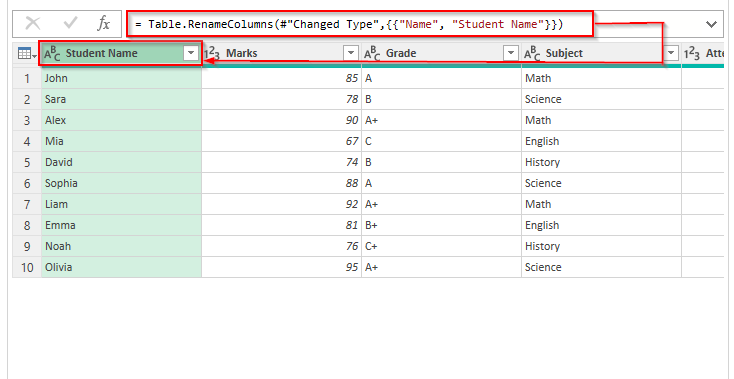Confirm formula with checkmark icon

coord(71,23)
